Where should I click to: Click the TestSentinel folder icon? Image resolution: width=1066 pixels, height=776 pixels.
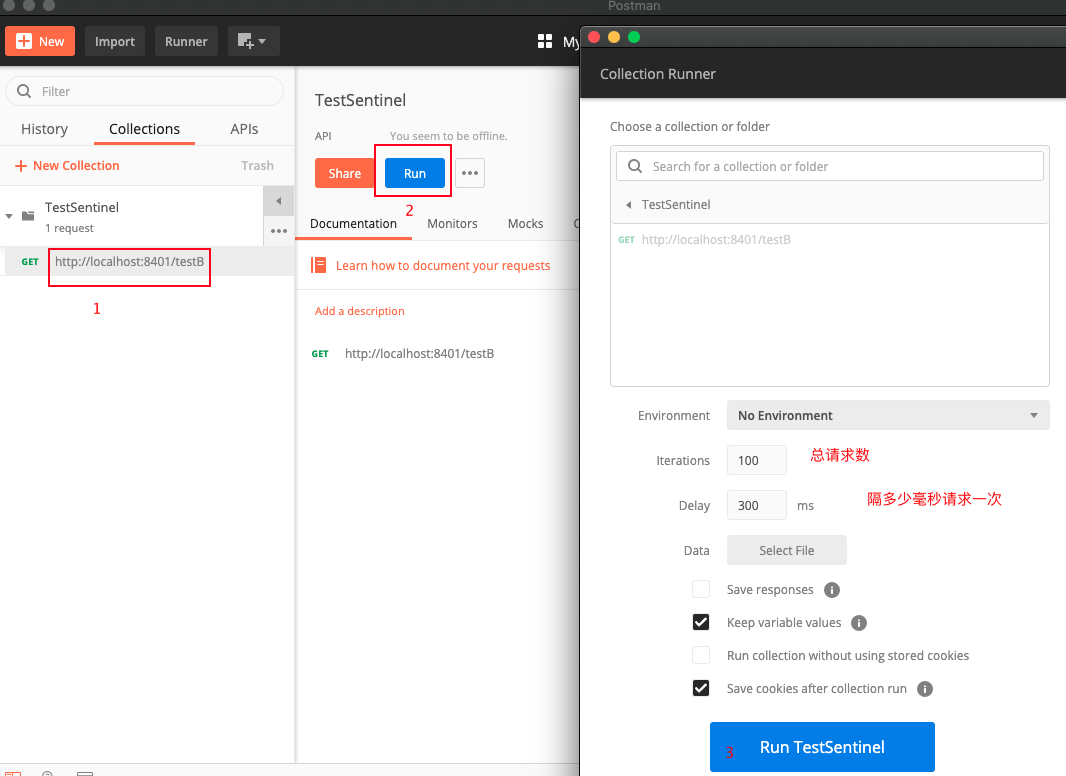point(28,216)
